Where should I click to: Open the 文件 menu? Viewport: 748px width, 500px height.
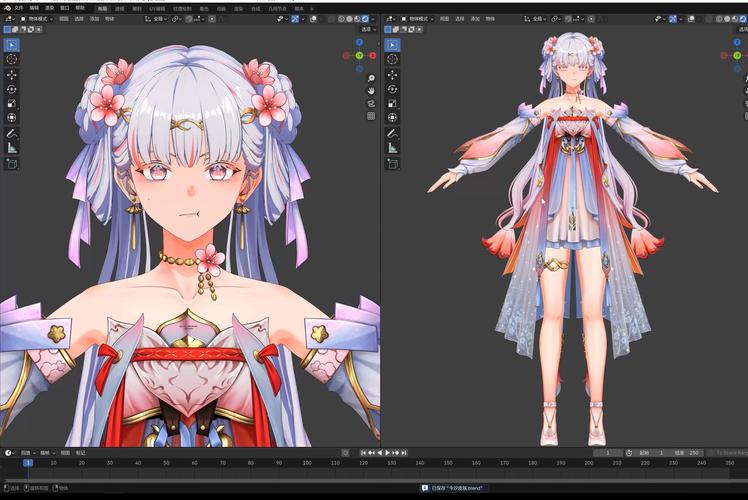coord(19,8)
